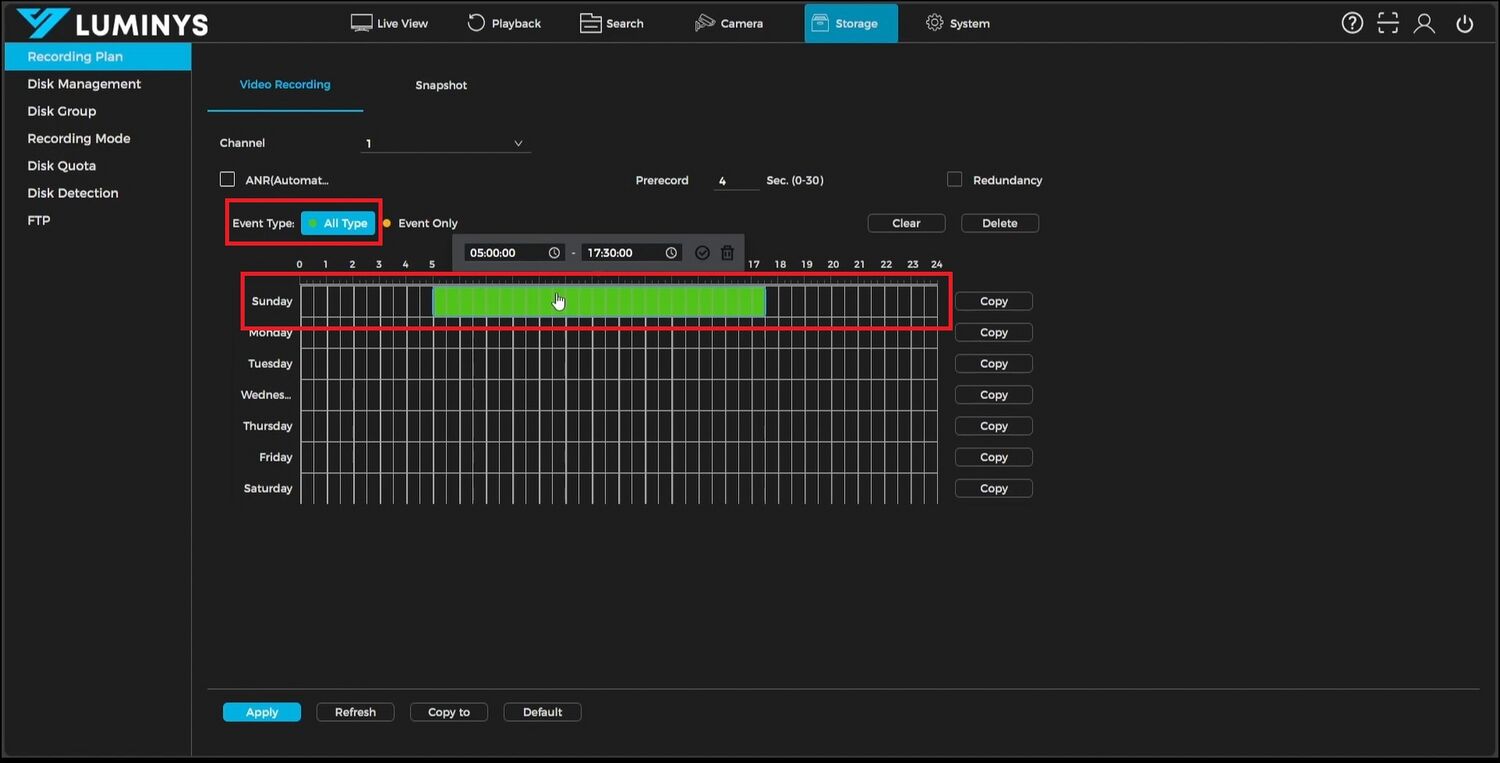
Task: Click Copy button for Sunday row
Action: point(993,301)
